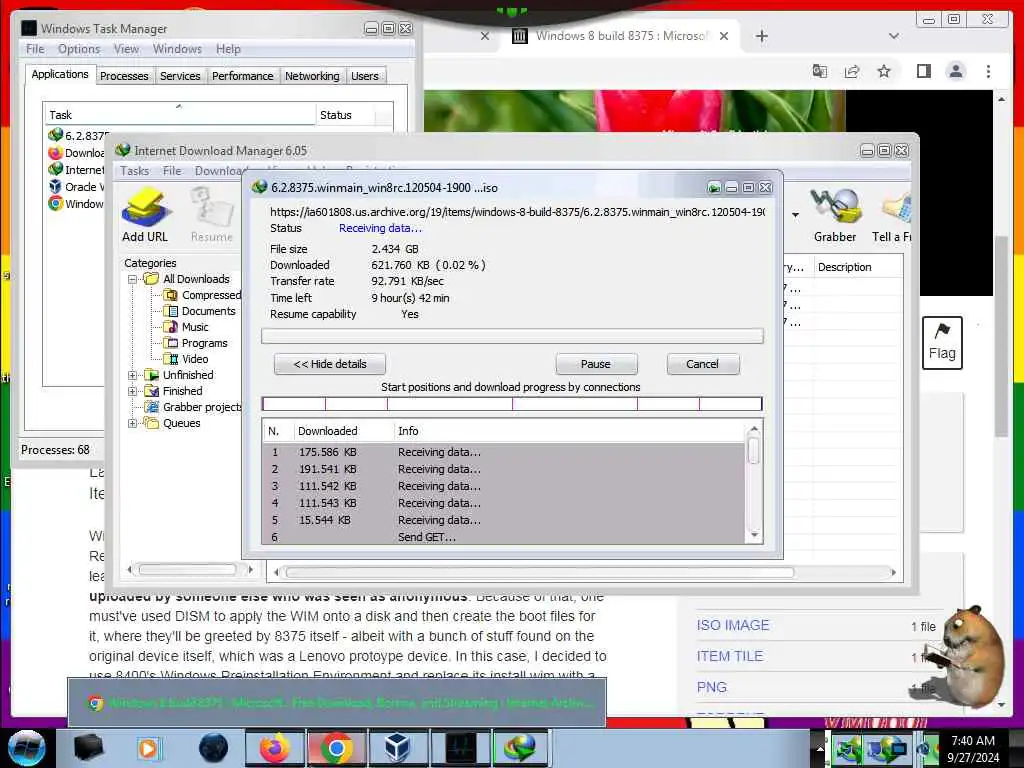Open Internet Download Manager taskbar icon
This screenshot has height=768, width=1024.
click(520, 748)
